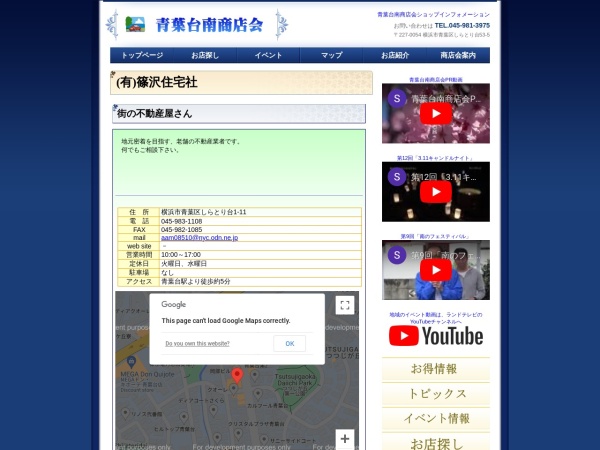Image resolution: width=600 pixels, height=450 pixels.
Task: Open the sidebar お店探し button below イベント情報
Action: pos(435,442)
